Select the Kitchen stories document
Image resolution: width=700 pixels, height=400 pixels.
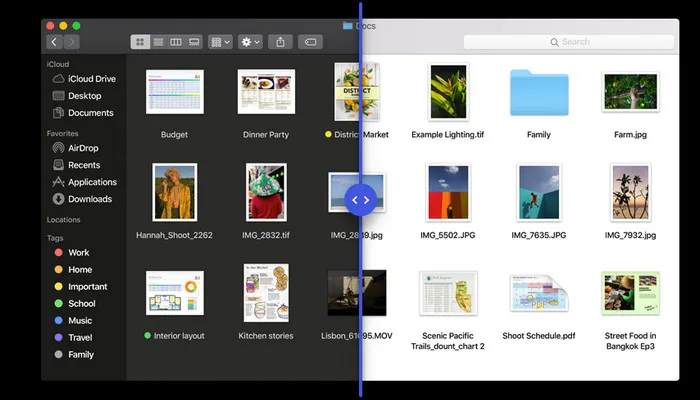click(x=266, y=293)
